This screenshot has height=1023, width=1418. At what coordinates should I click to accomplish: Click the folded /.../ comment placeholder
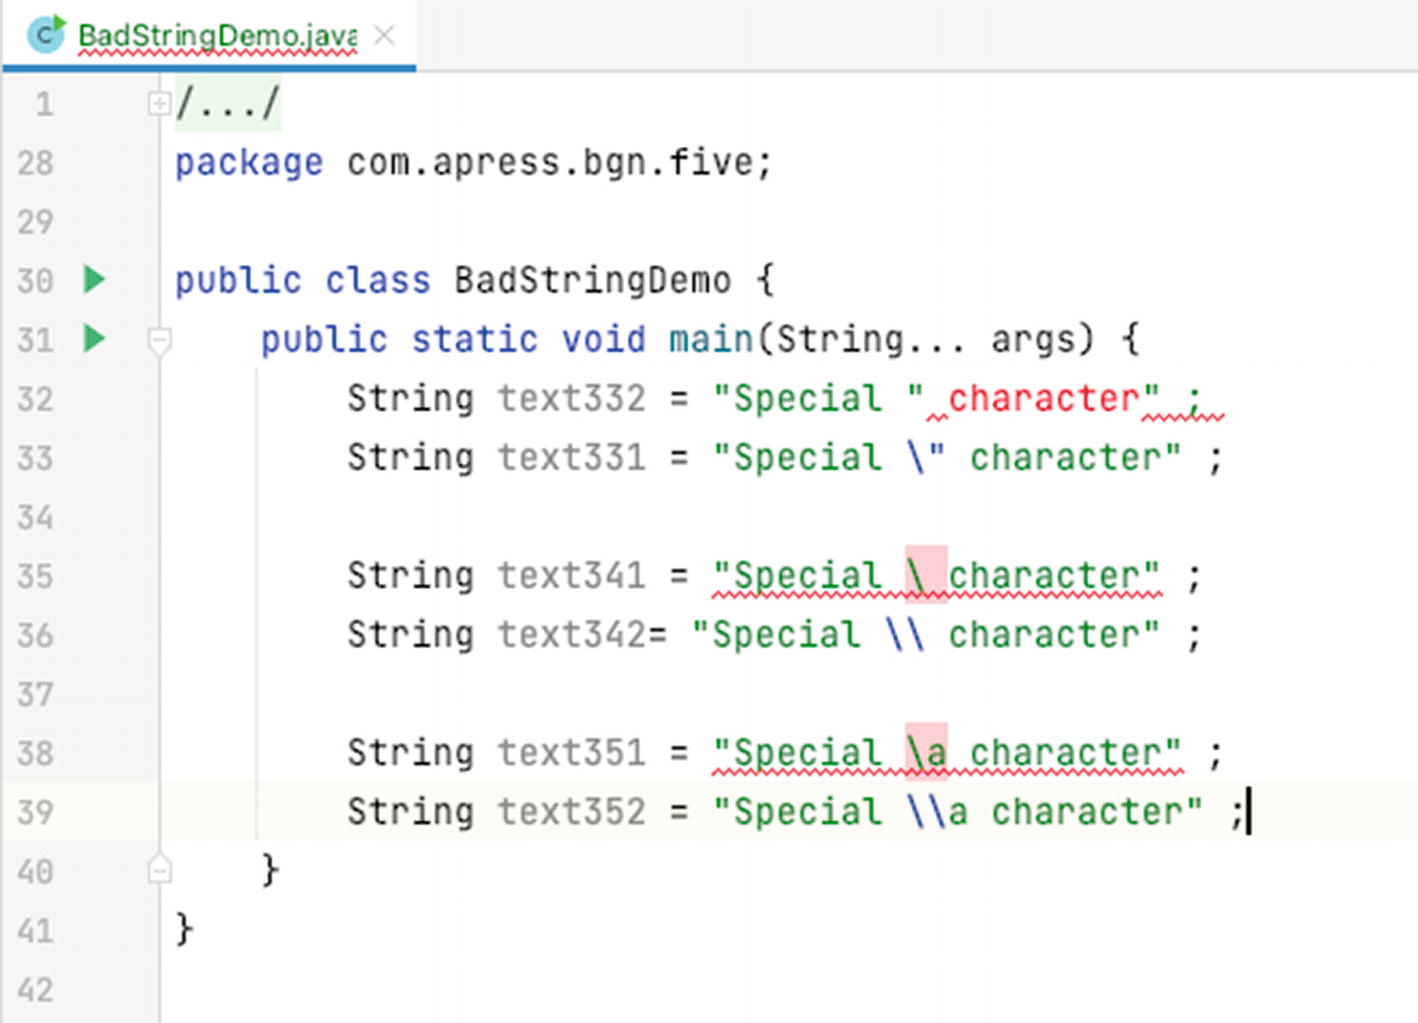tap(228, 103)
